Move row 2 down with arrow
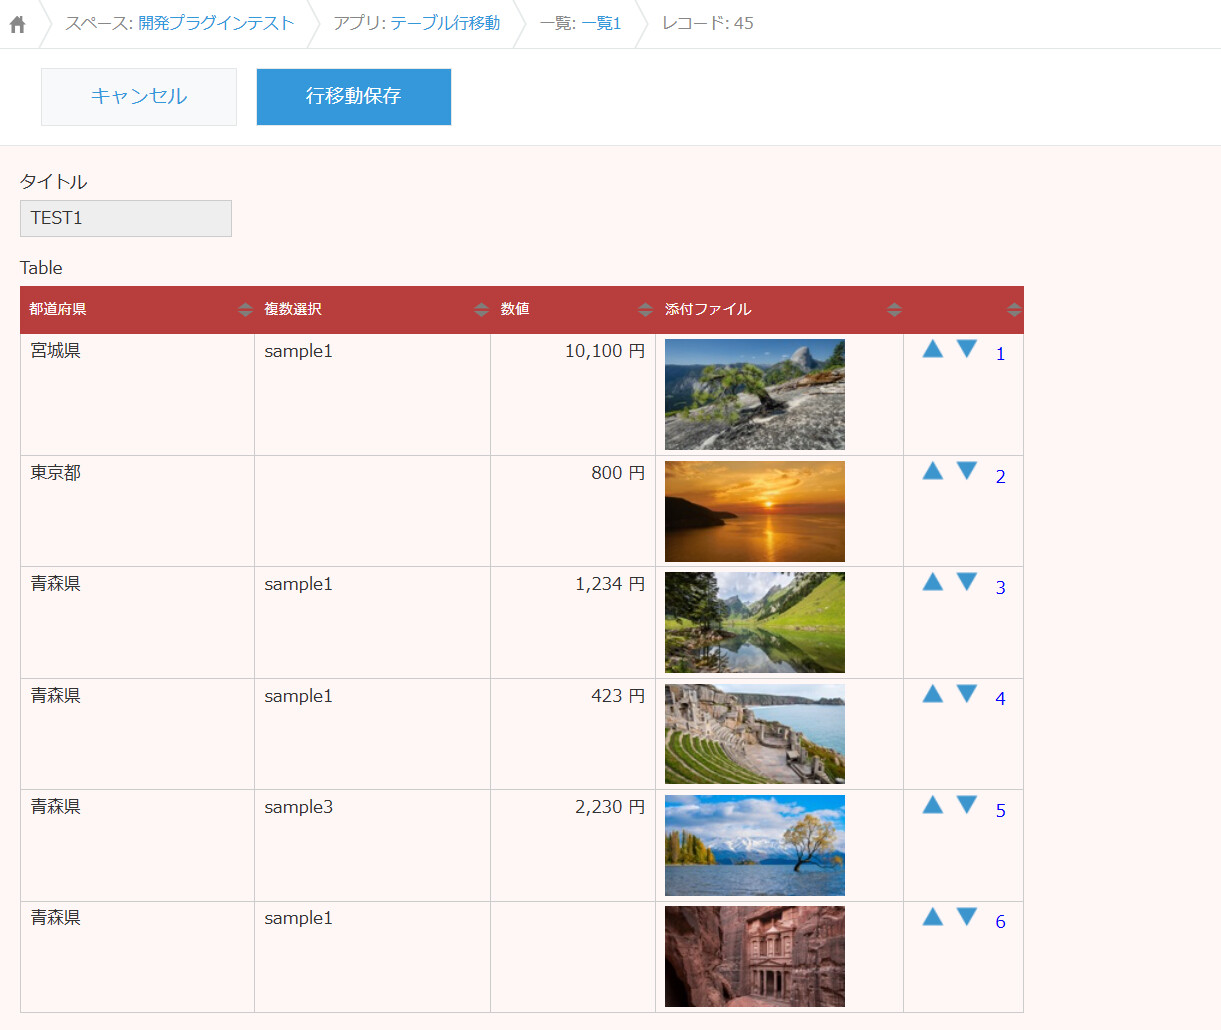Image resolution: width=1221 pixels, height=1030 pixels. (x=966, y=471)
